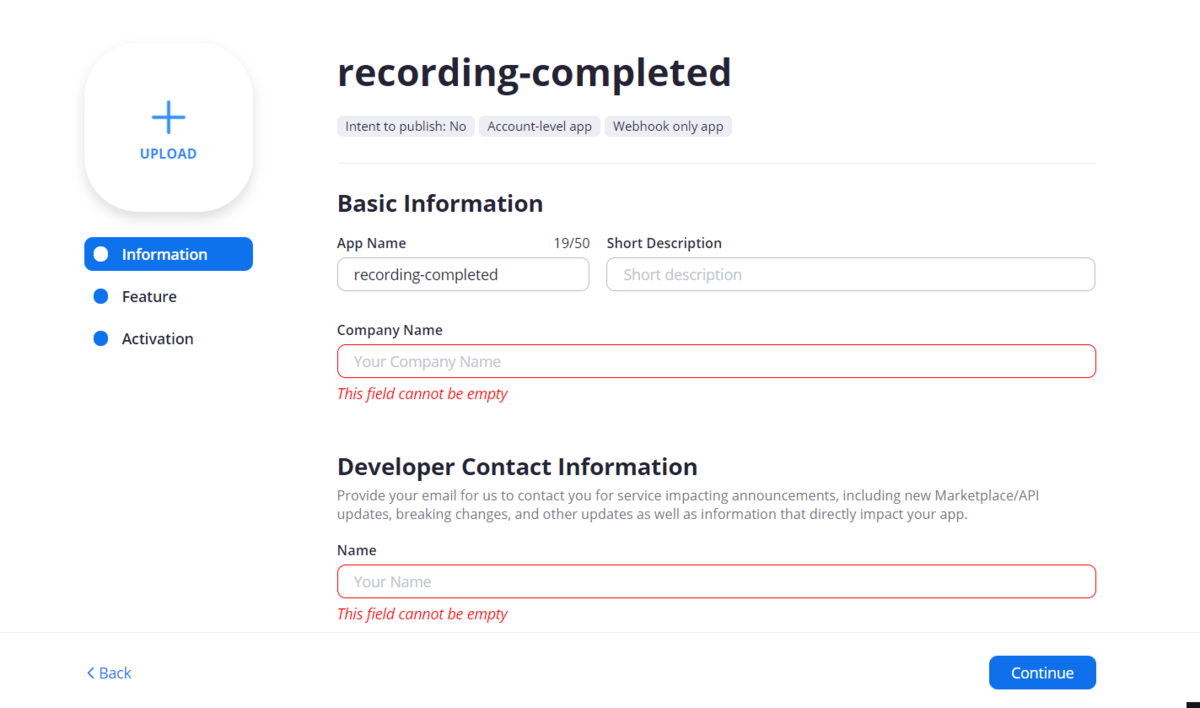
Task: Click the recording-completed page title
Action: point(534,72)
